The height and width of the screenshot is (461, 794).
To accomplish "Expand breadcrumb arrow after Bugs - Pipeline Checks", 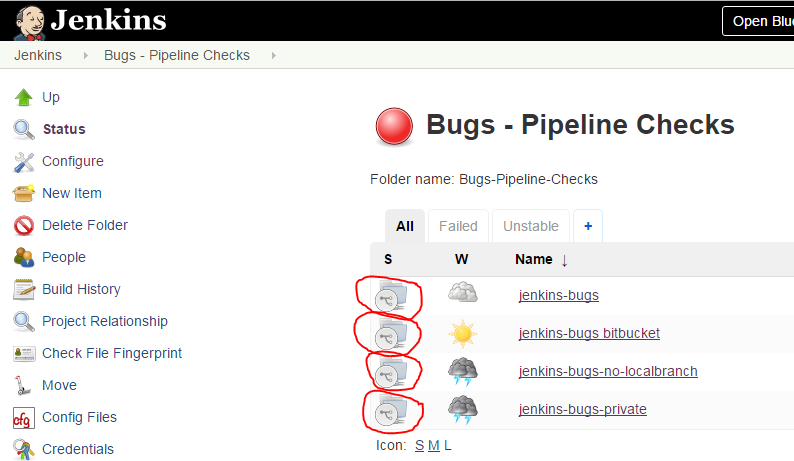I will tap(273, 55).
